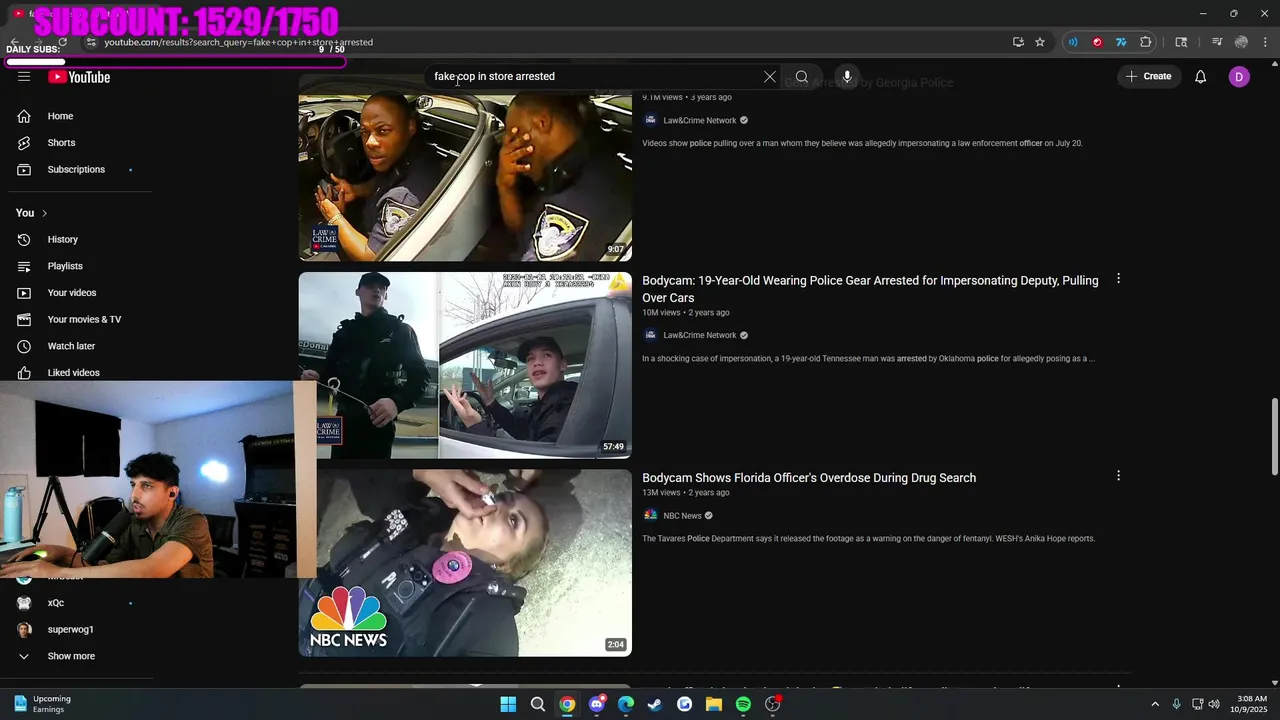Click the Create button
This screenshot has height=720, width=1280.
(1148, 76)
